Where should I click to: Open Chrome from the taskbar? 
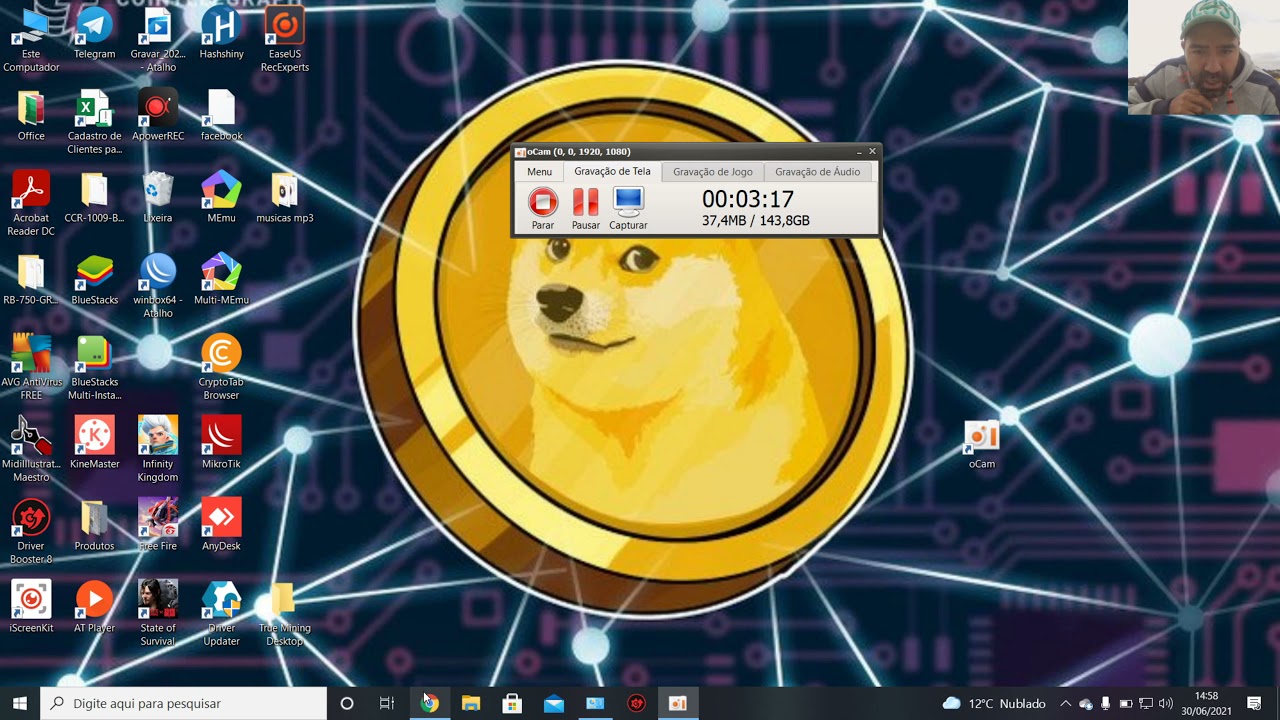(429, 703)
